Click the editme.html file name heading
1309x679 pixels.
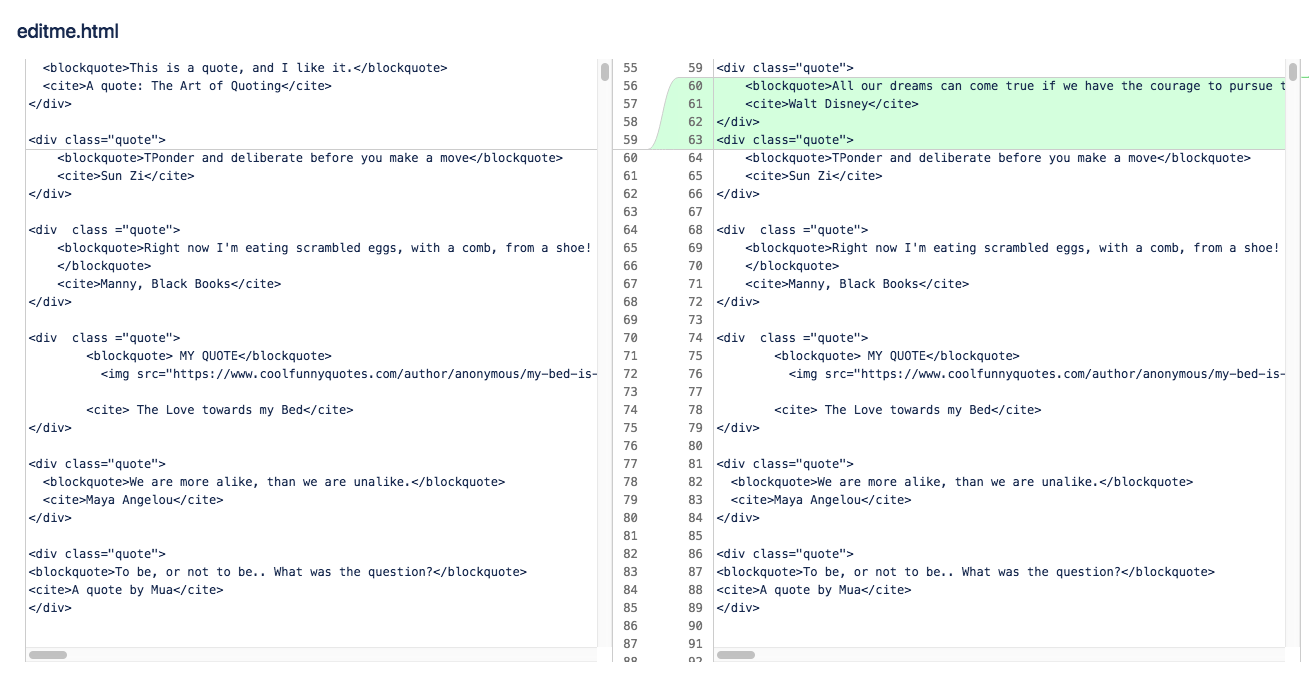point(68,32)
